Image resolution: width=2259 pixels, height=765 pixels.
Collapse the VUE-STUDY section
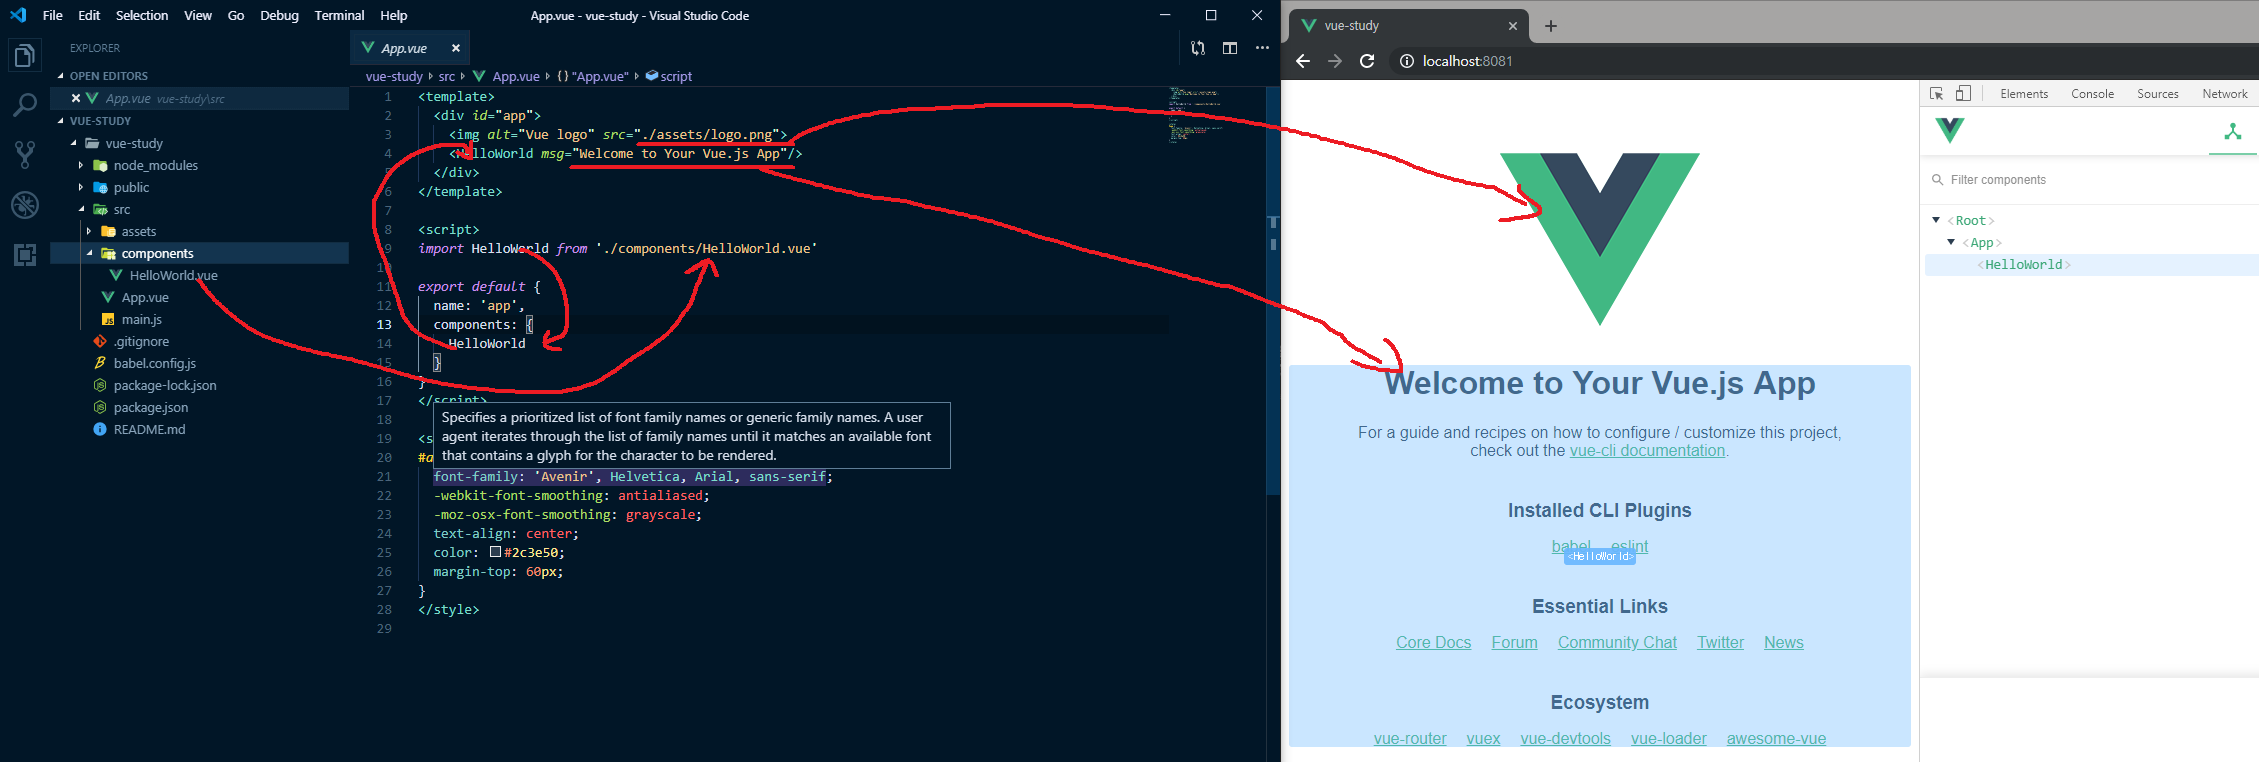pyautogui.click(x=61, y=121)
